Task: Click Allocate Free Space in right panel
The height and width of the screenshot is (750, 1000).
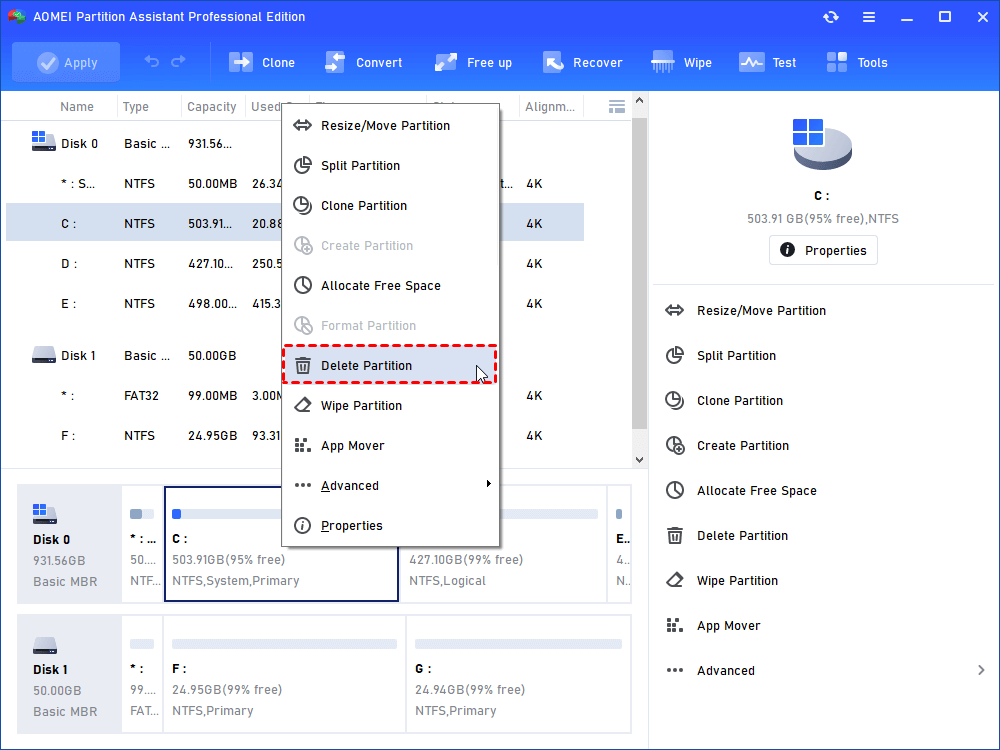Action: click(756, 490)
